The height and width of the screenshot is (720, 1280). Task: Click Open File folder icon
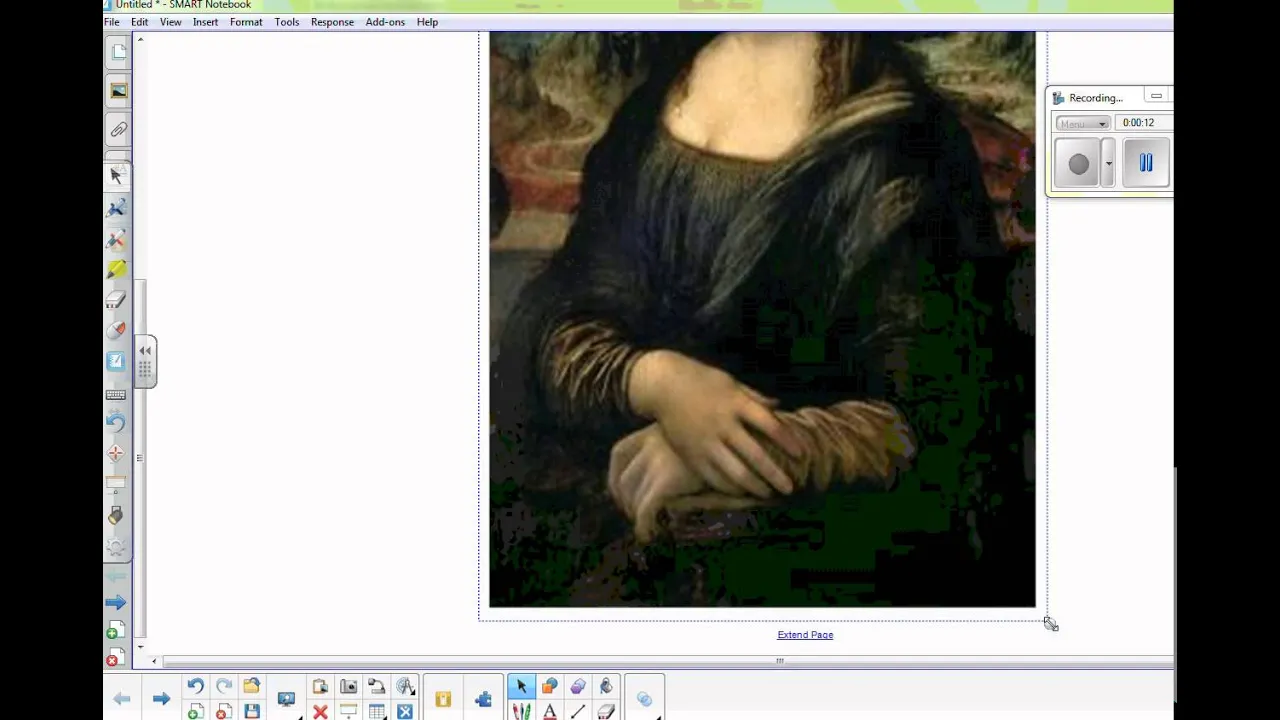(x=252, y=686)
